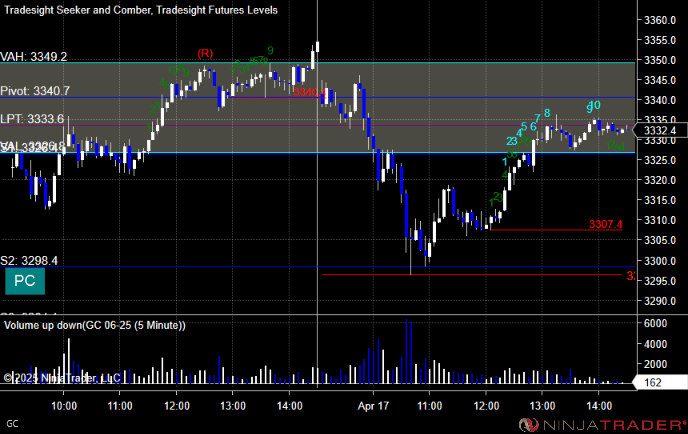688x434 pixels.
Task: Click the 2000 volume axis label
Action: point(656,364)
